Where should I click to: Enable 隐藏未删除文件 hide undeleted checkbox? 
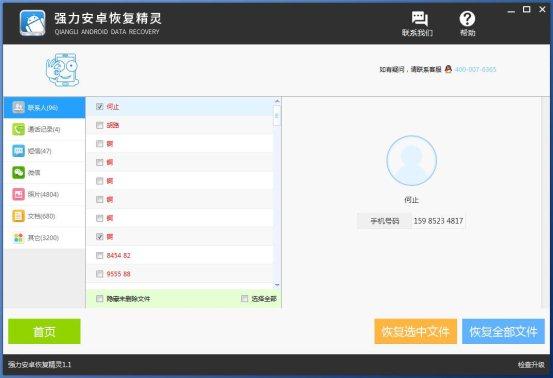(99, 299)
